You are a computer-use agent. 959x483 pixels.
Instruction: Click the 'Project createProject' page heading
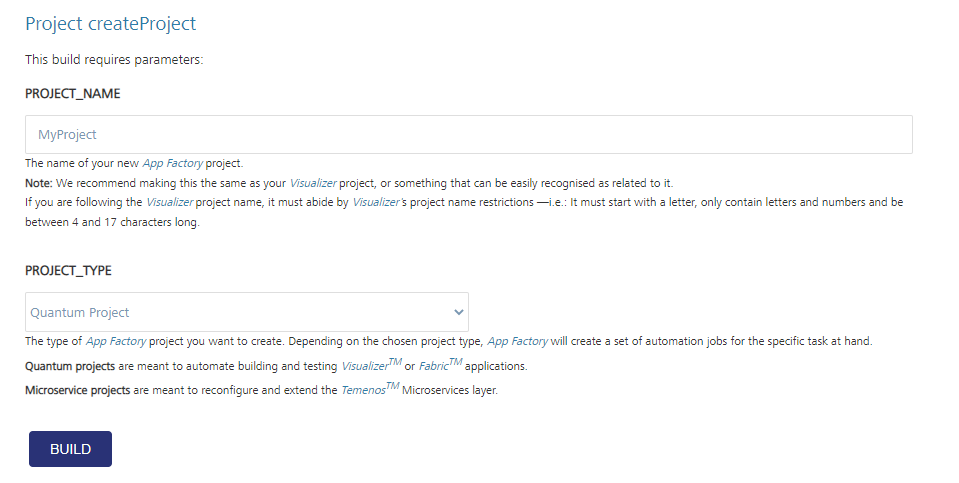tap(111, 24)
